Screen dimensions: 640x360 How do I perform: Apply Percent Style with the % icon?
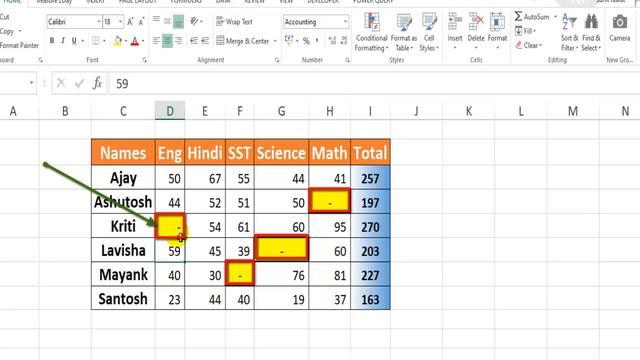click(306, 41)
